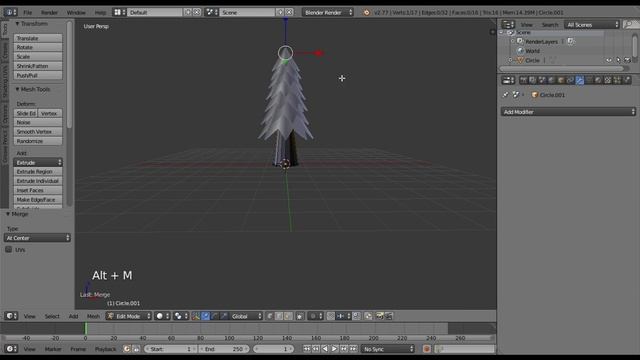Open the Mesh menu in 3D header
This screenshot has width=640, height=360.
[93, 316]
